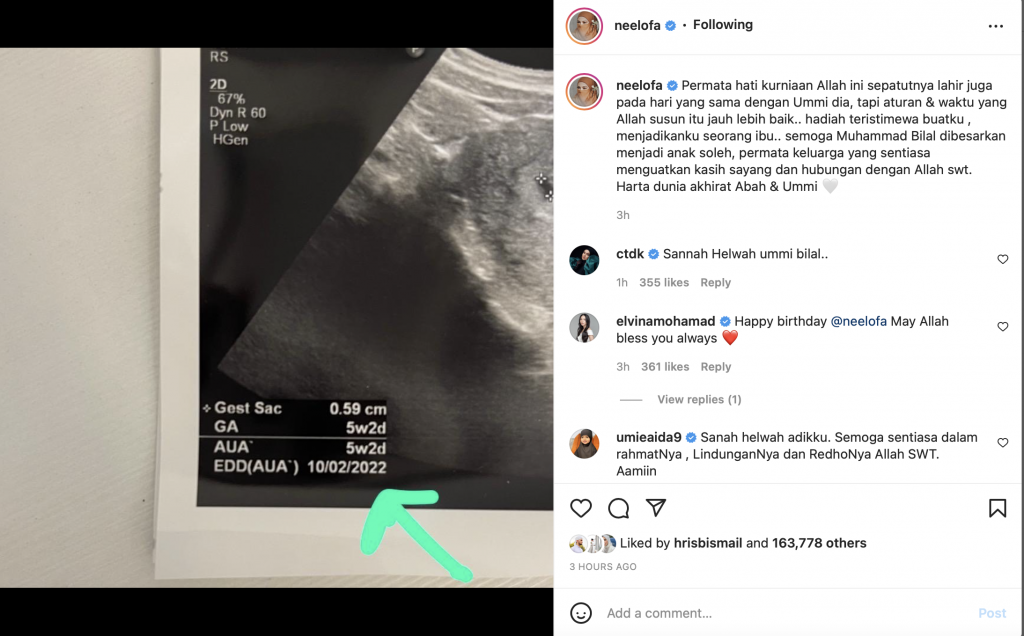This screenshot has width=1024, height=636.
Task: Open the ultrasound post image
Action: pos(276,317)
